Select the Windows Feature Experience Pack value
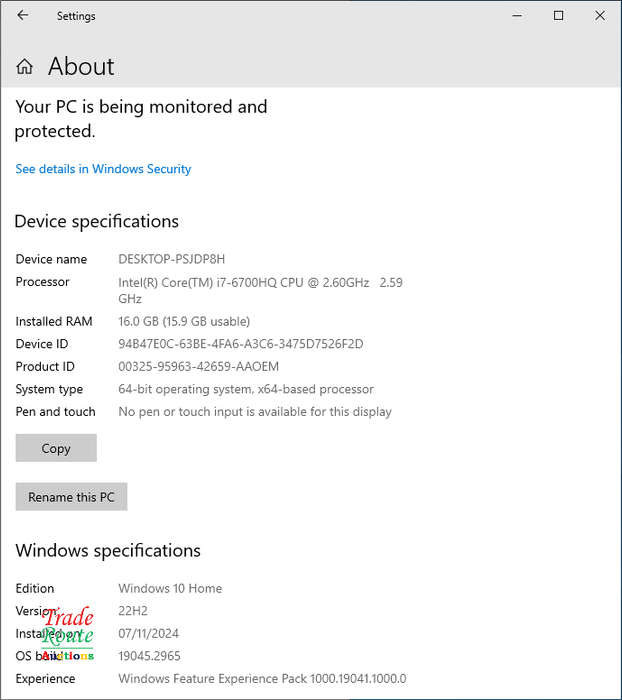622x700 pixels. 262,679
